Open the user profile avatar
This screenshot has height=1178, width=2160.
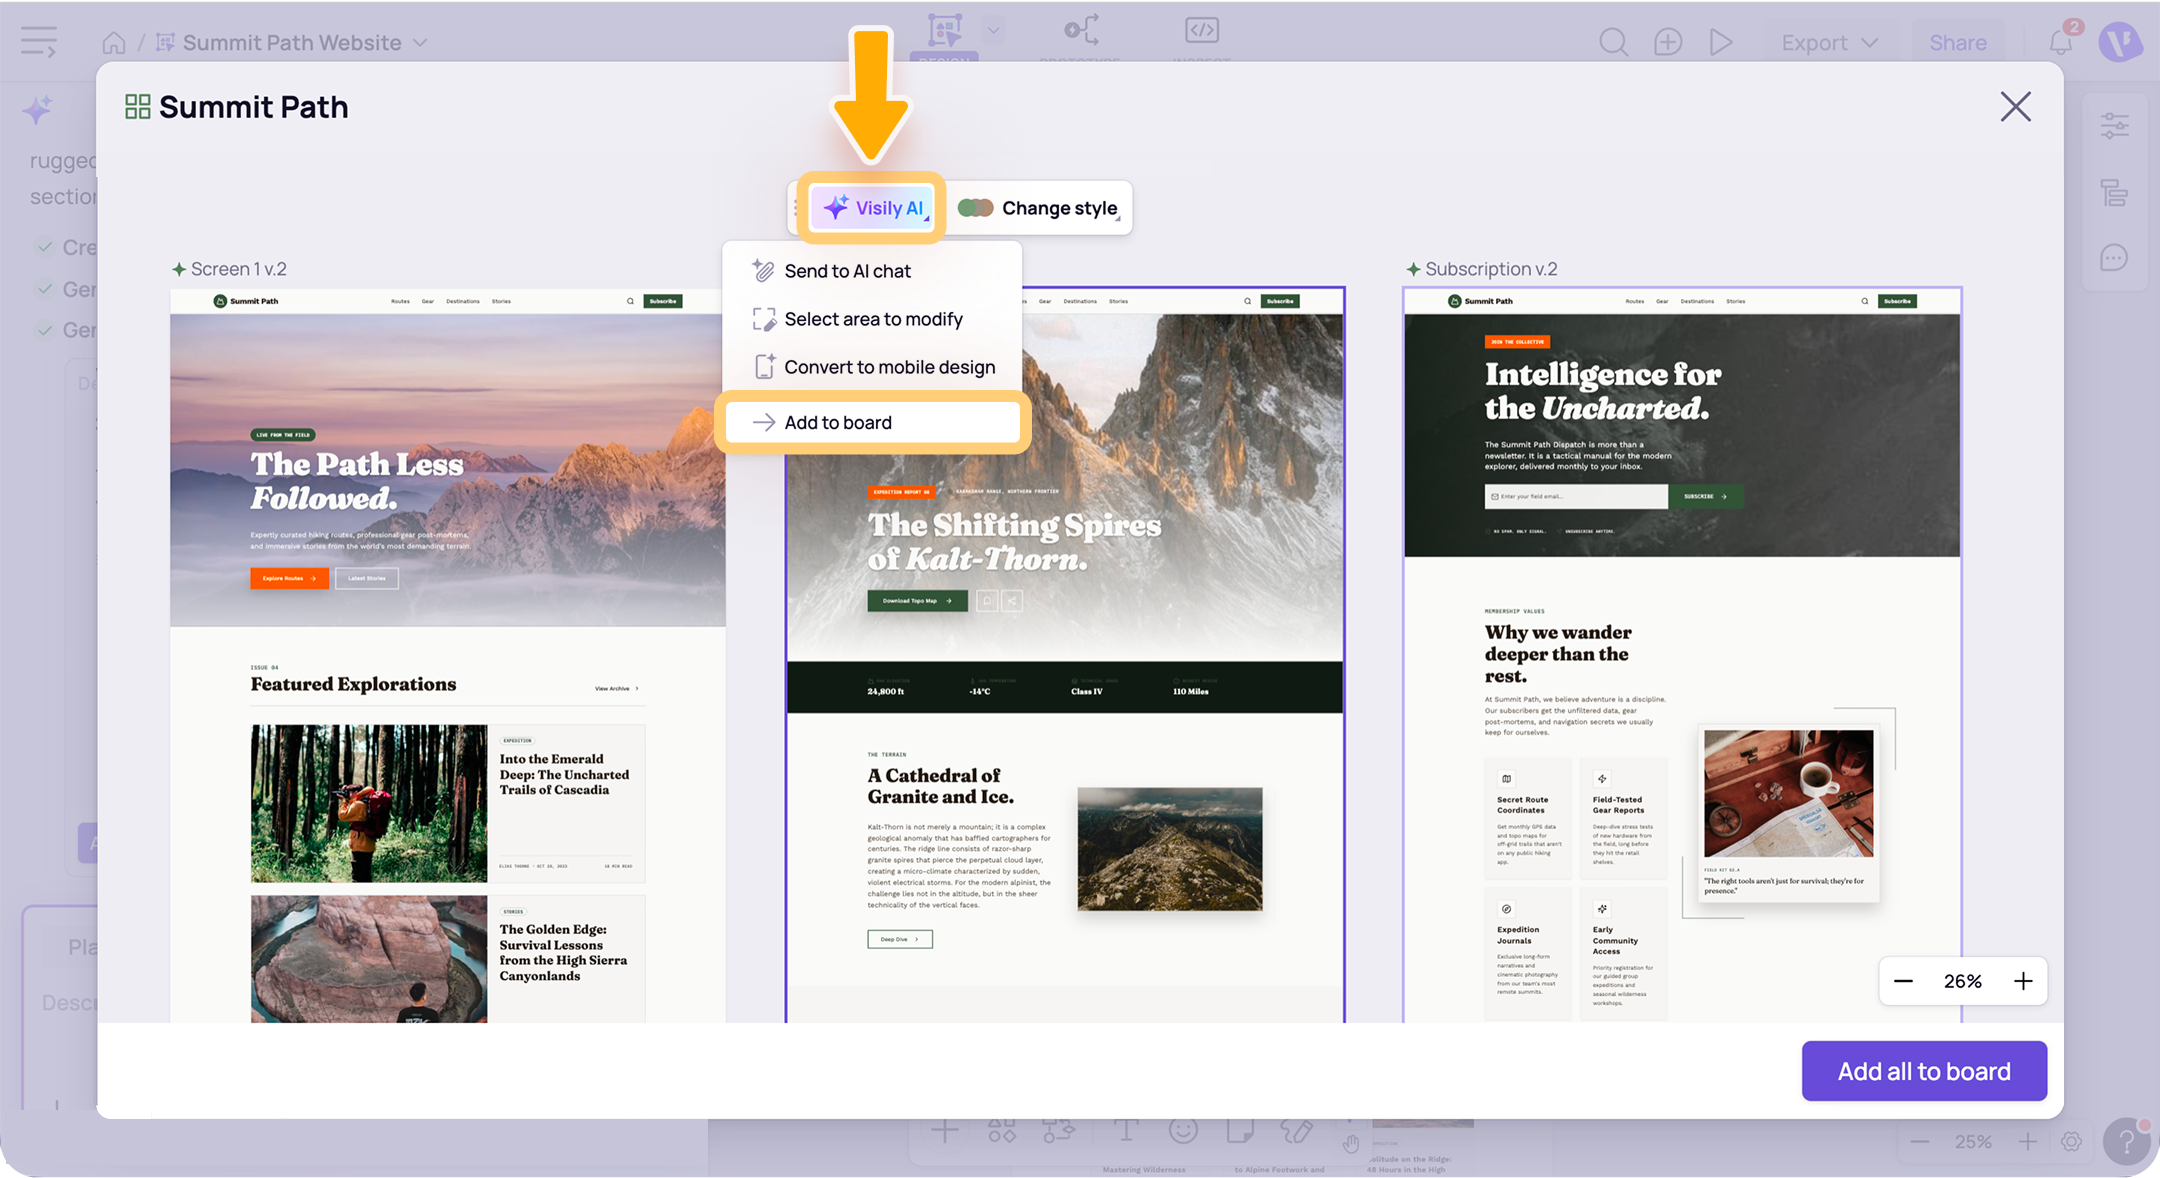(x=2120, y=42)
